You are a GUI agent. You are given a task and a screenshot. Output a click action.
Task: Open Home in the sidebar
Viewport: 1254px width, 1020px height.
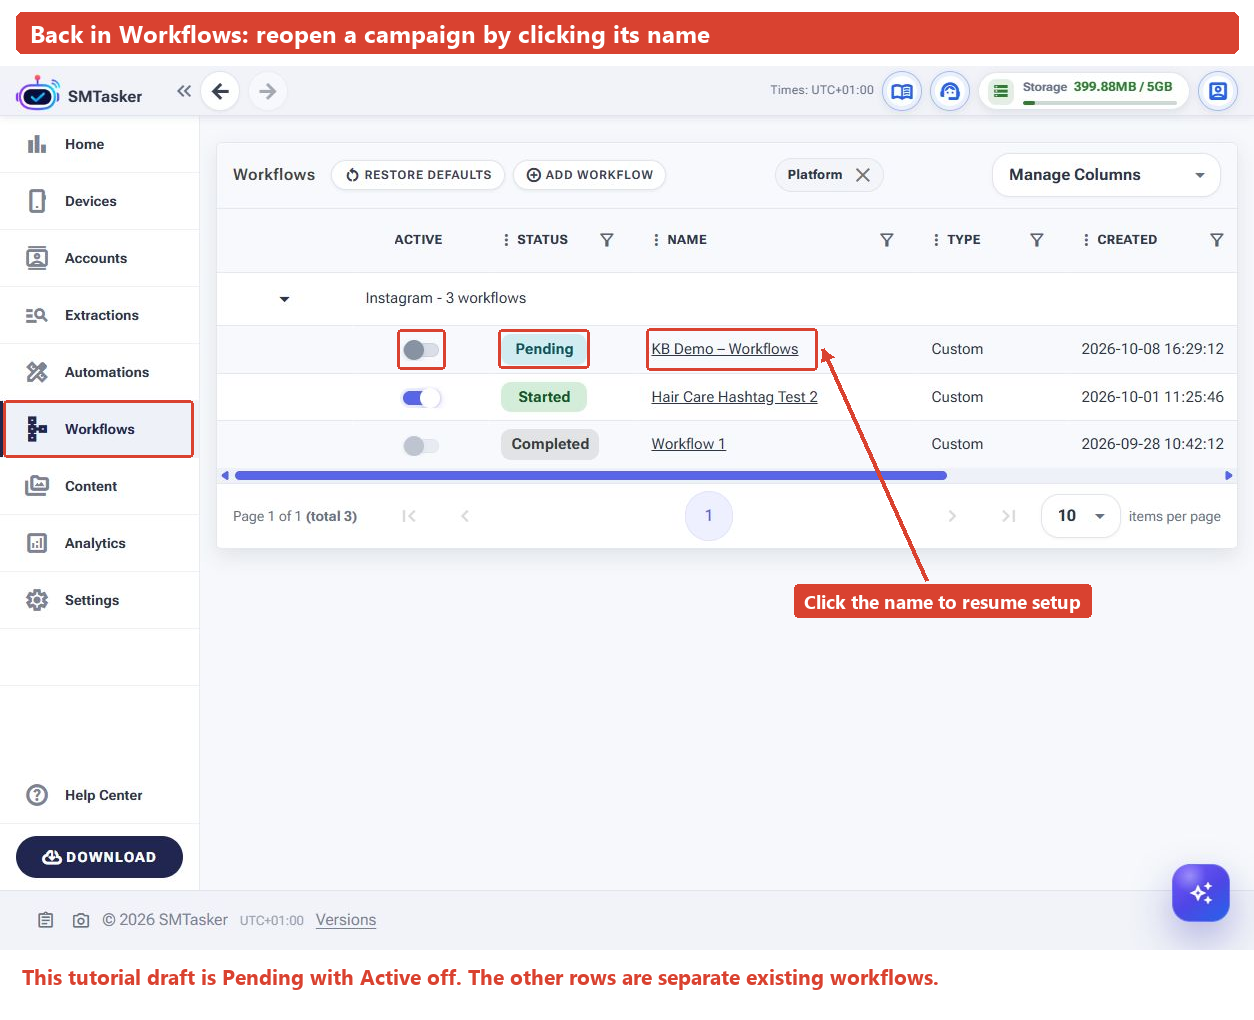pyautogui.click(x=100, y=144)
